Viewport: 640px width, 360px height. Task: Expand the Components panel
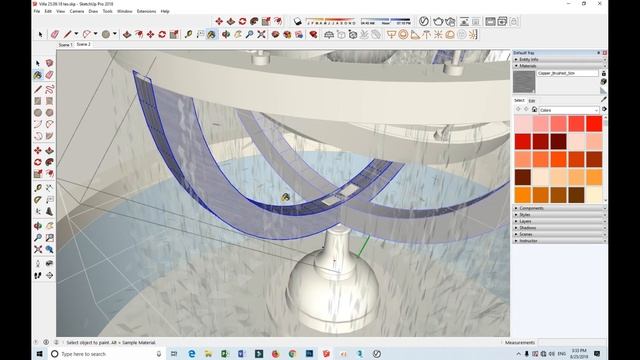[559, 208]
